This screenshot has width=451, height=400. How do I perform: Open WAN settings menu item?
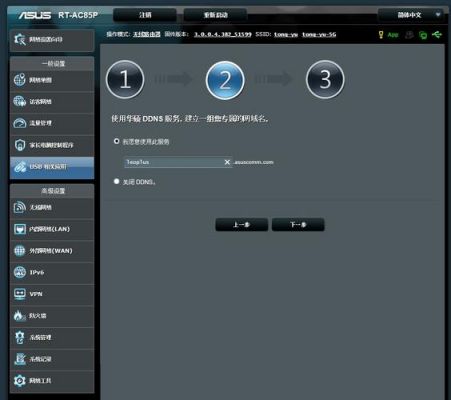pos(52,251)
